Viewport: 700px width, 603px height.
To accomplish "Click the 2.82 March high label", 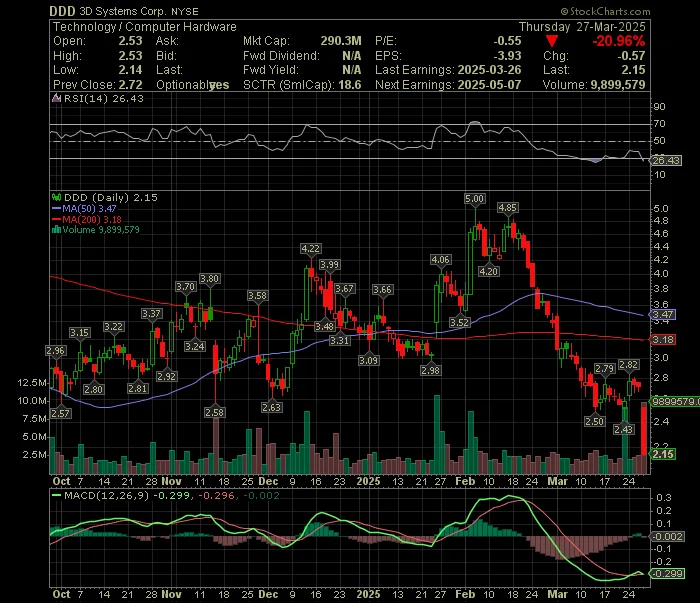I will click(x=629, y=365).
